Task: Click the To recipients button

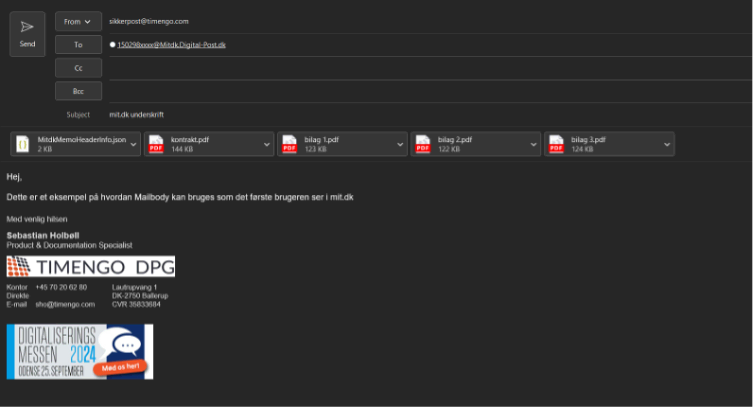Action: 78,44
